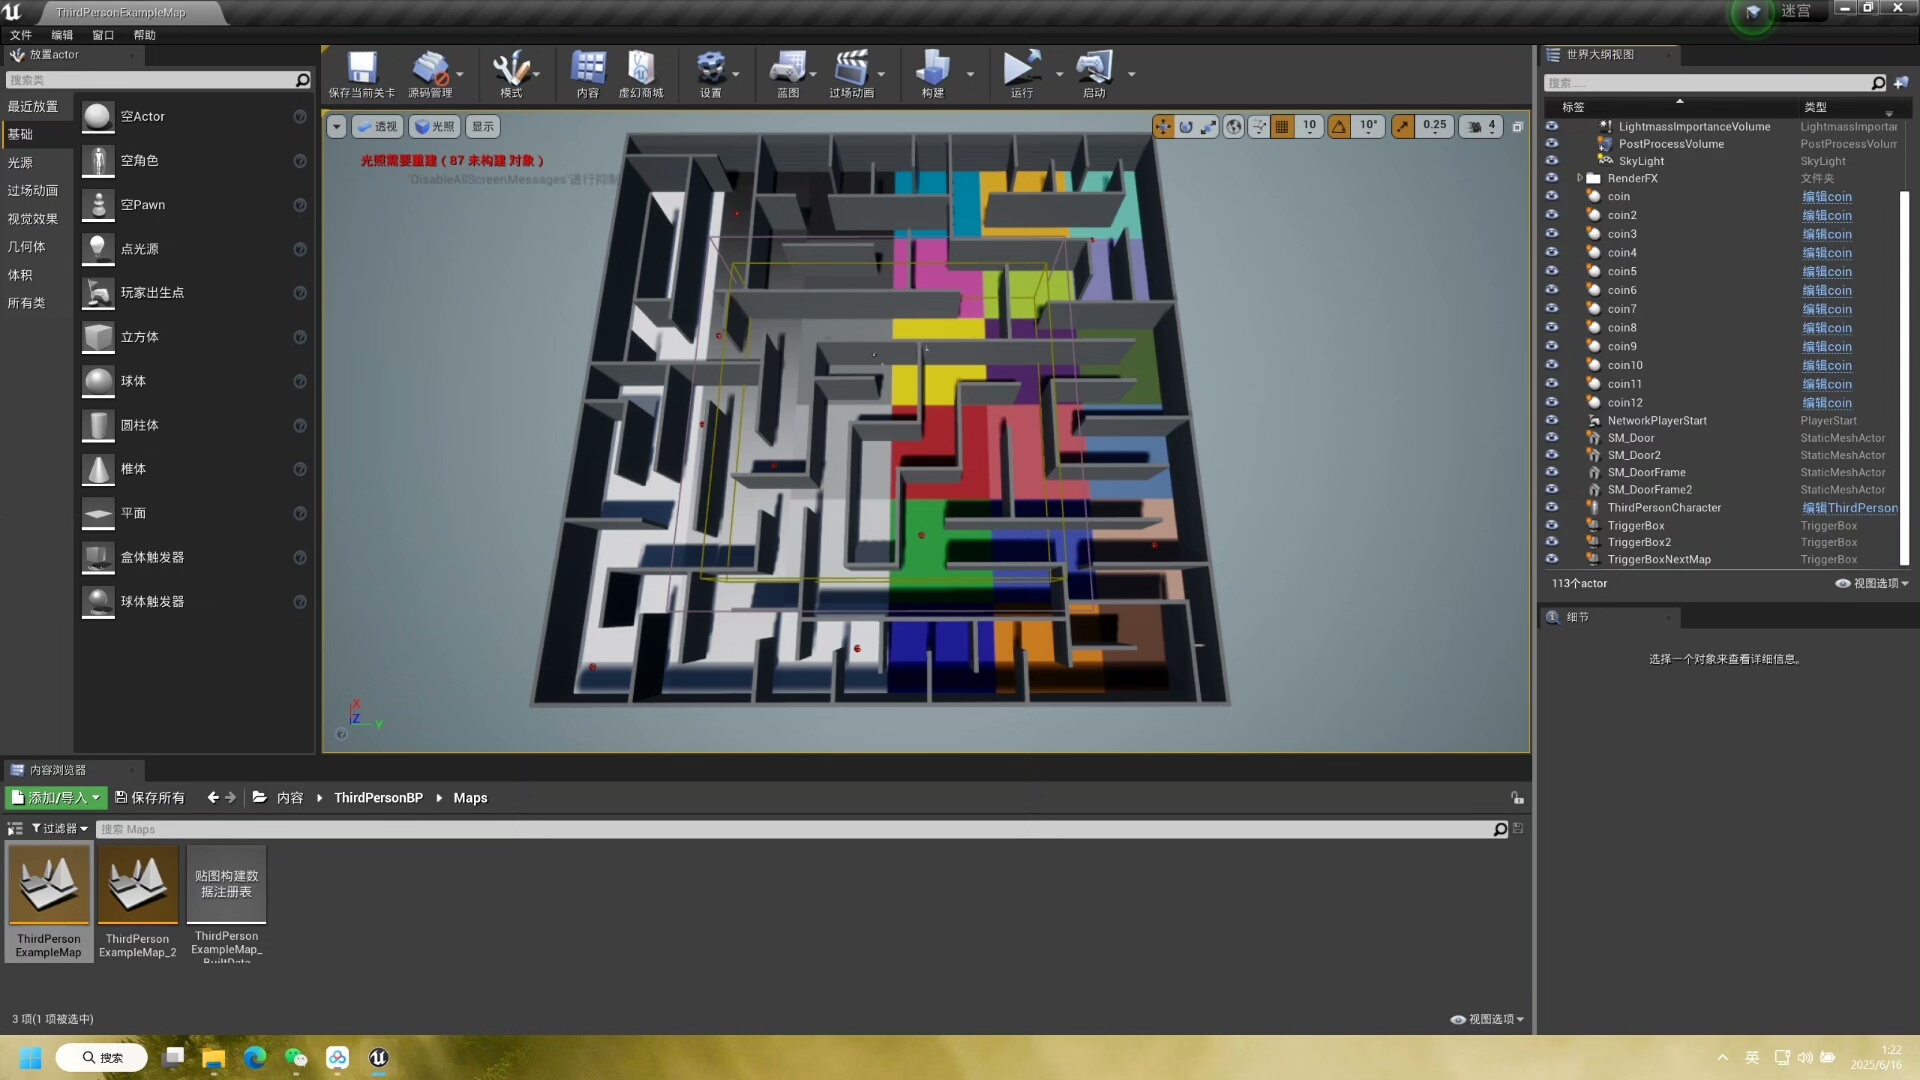Open the File (文件) menu
1920x1080 pixels.
20,35
